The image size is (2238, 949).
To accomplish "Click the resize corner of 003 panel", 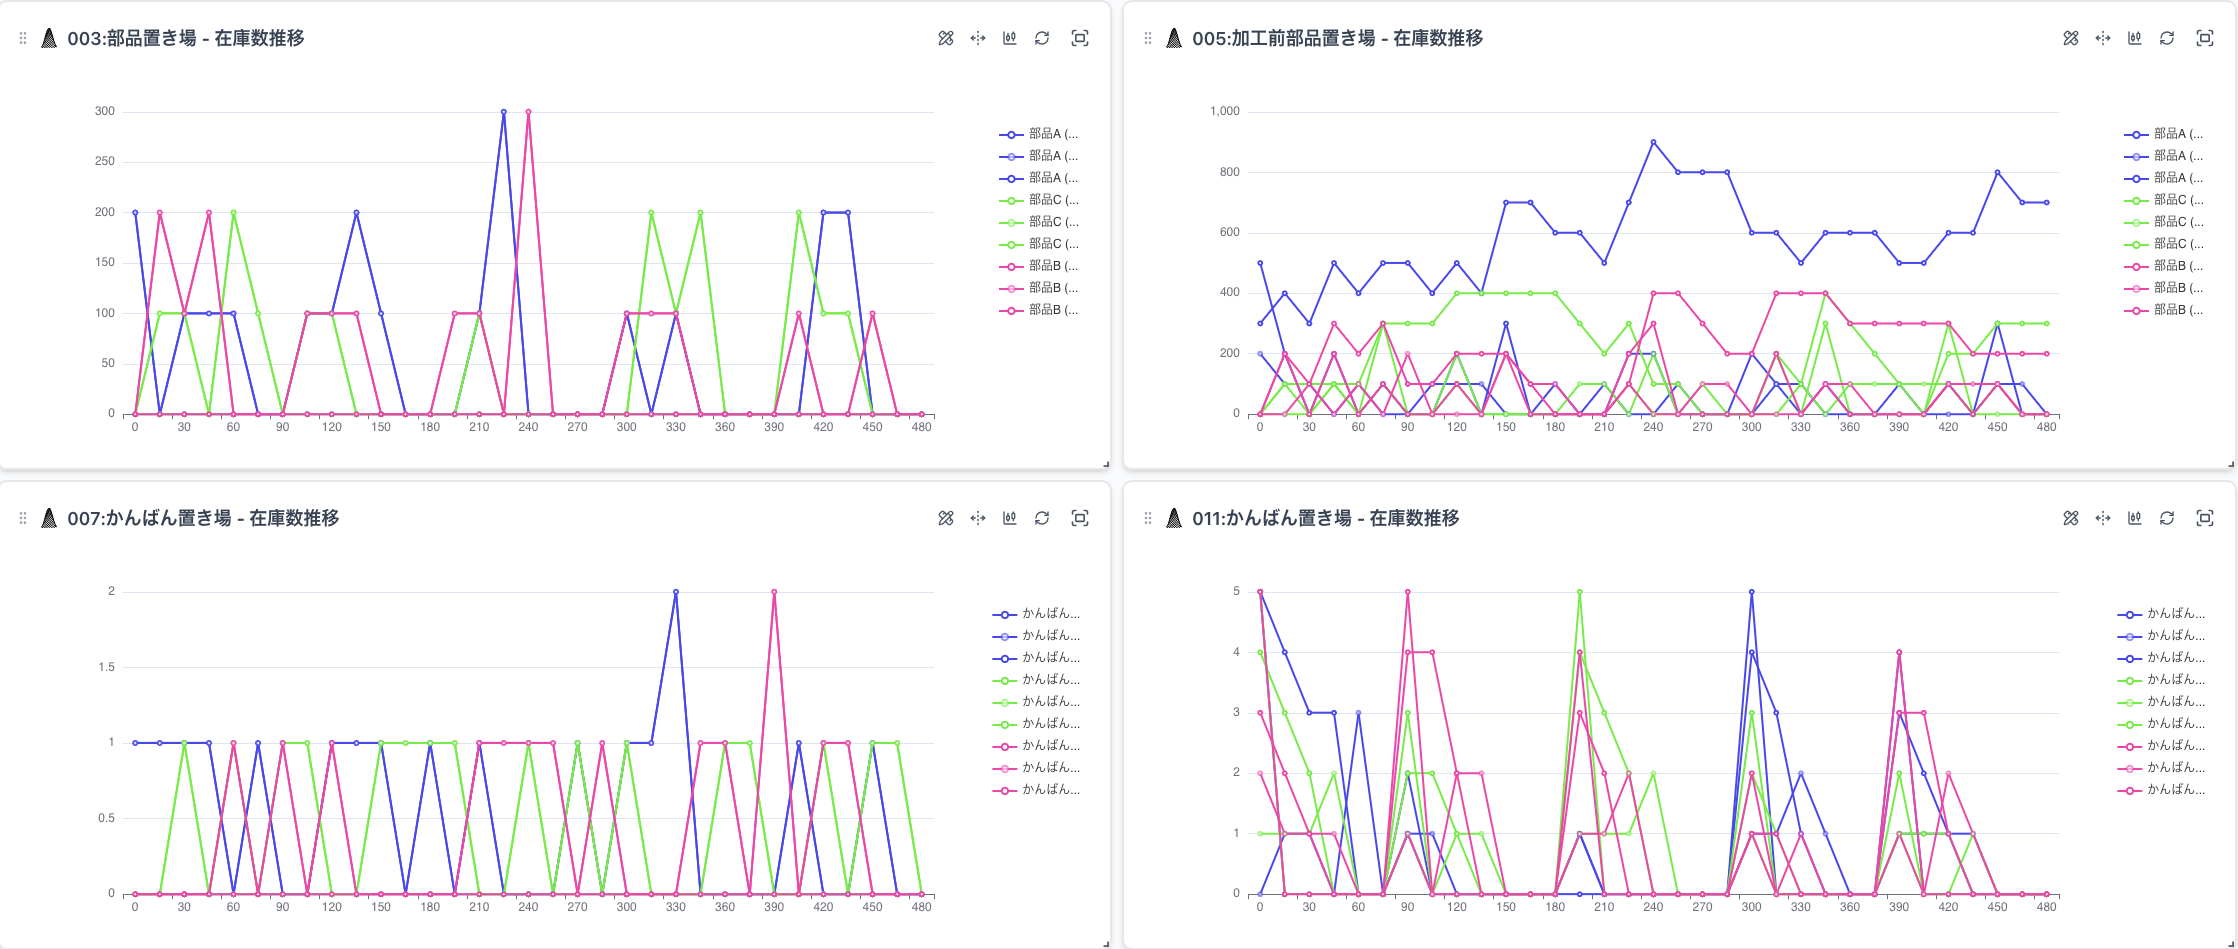I will click(1105, 464).
